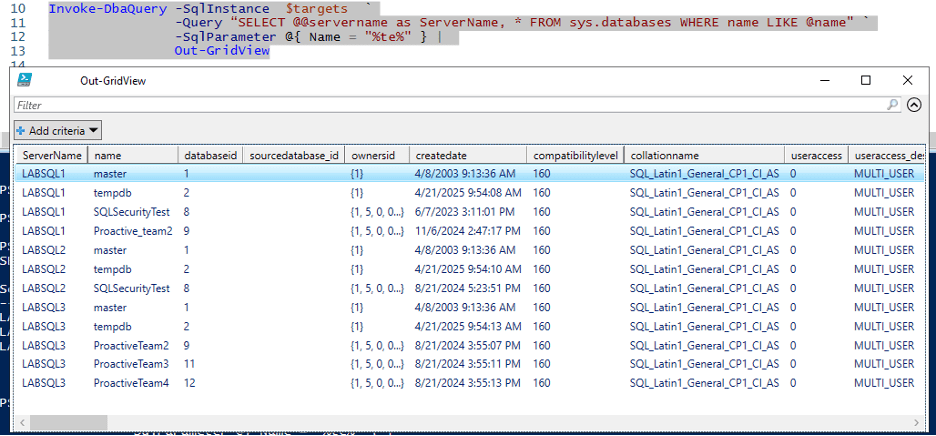This screenshot has height=436, width=936.
Task: Maximize the Out-GridView window
Action: tap(866, 81)
